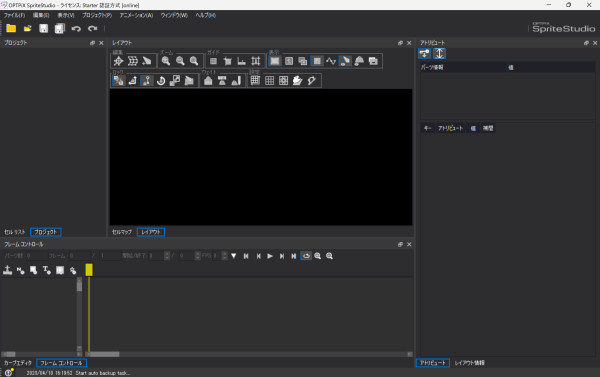
Task: Toggle the loop playback button
Action: click(x=306, y=256)
